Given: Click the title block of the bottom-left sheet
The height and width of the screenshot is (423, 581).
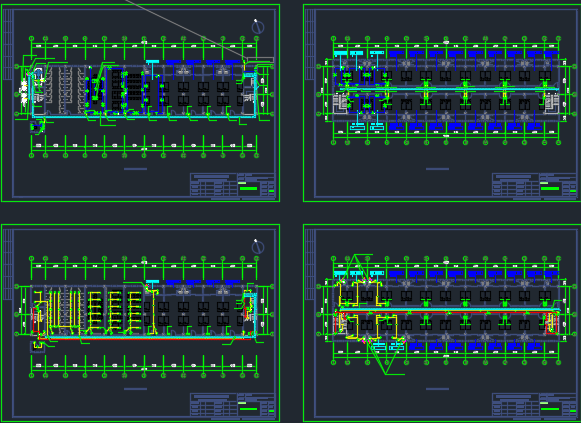Looking at the screenshot, I should pos(232,404).
